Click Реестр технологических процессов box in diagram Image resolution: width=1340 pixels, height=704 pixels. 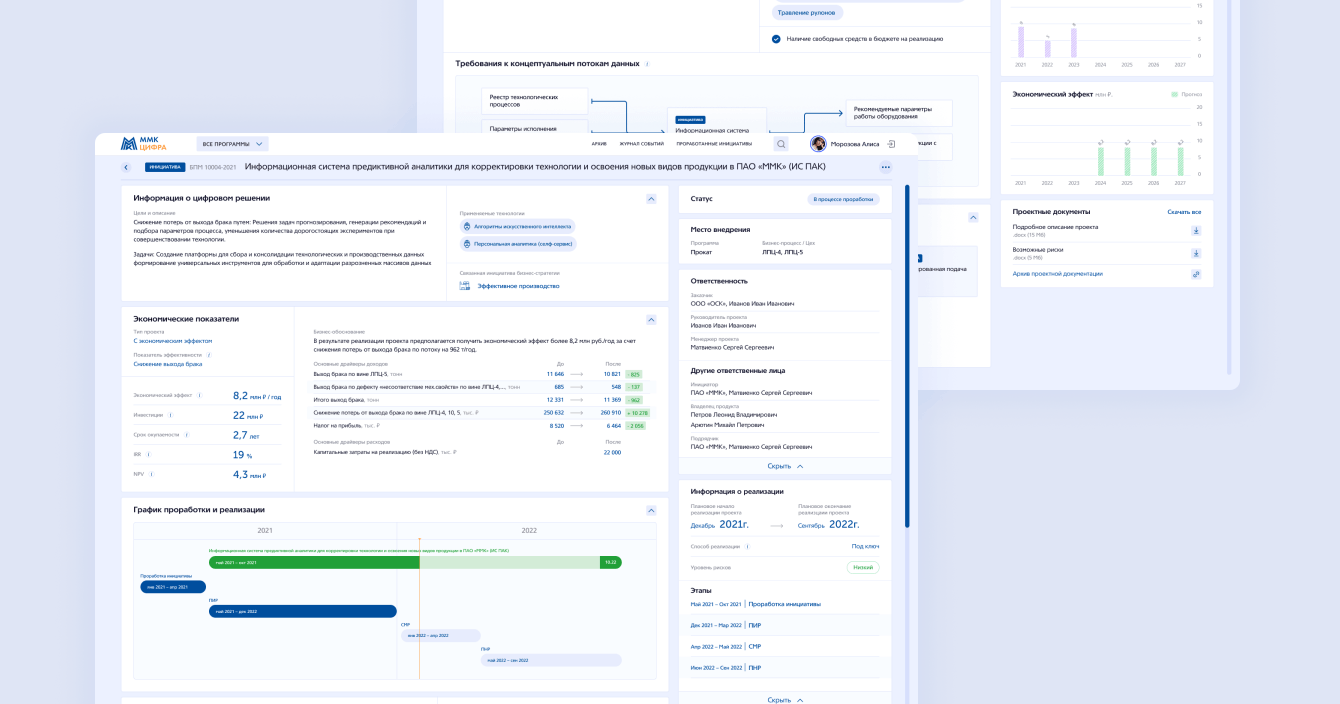tap(536, 101)
